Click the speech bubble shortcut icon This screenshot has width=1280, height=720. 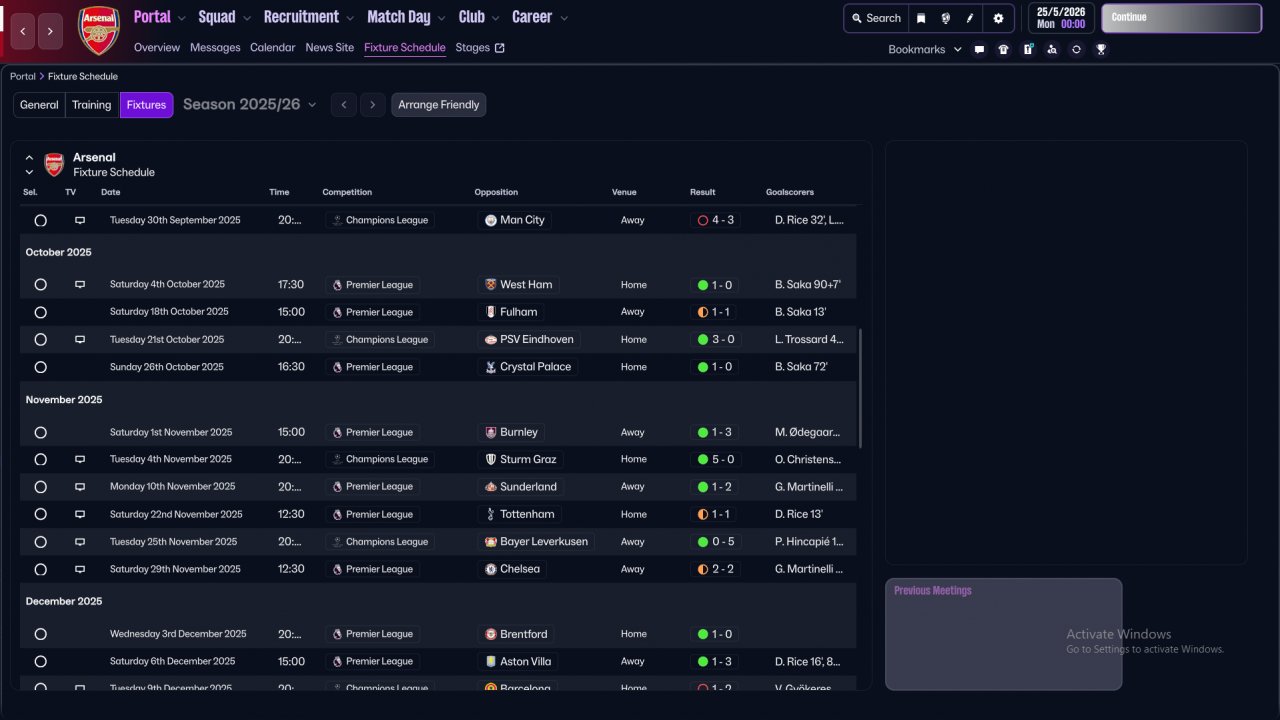(x=979, y=49)
